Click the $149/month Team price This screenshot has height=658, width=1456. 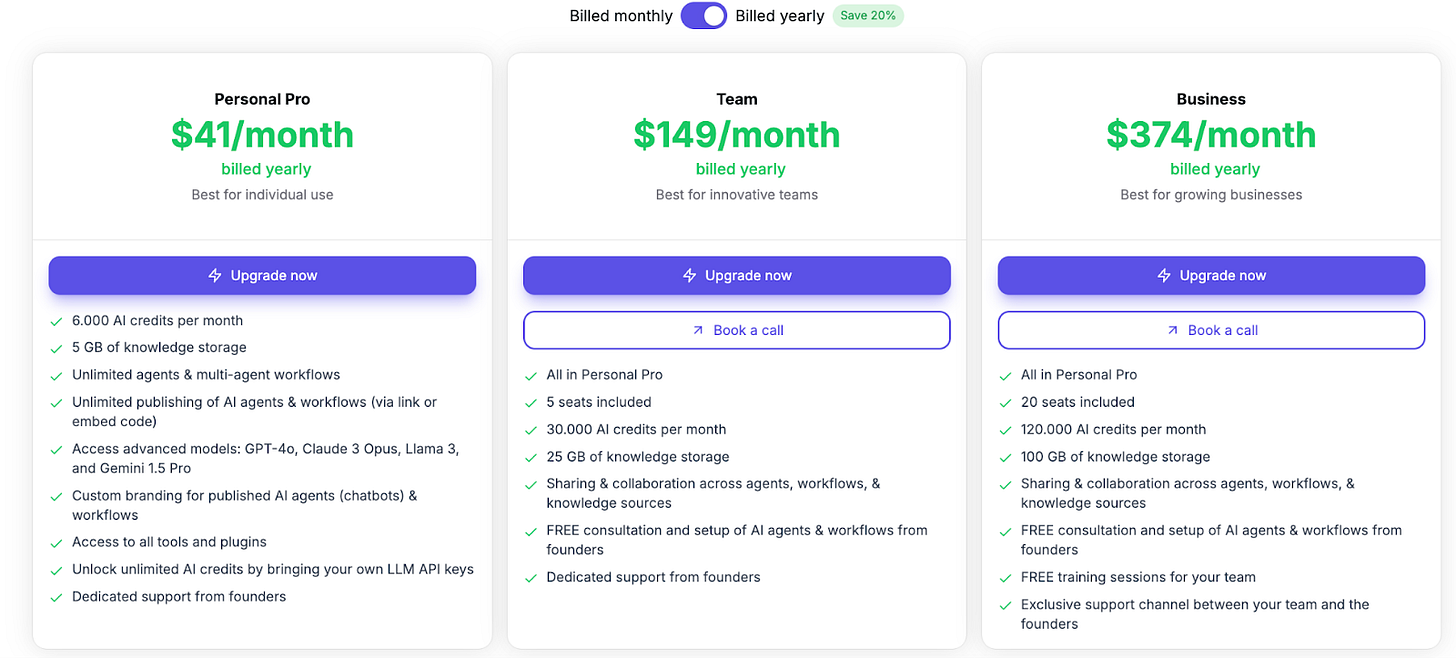pyautogui.click(x=737, y=134)
